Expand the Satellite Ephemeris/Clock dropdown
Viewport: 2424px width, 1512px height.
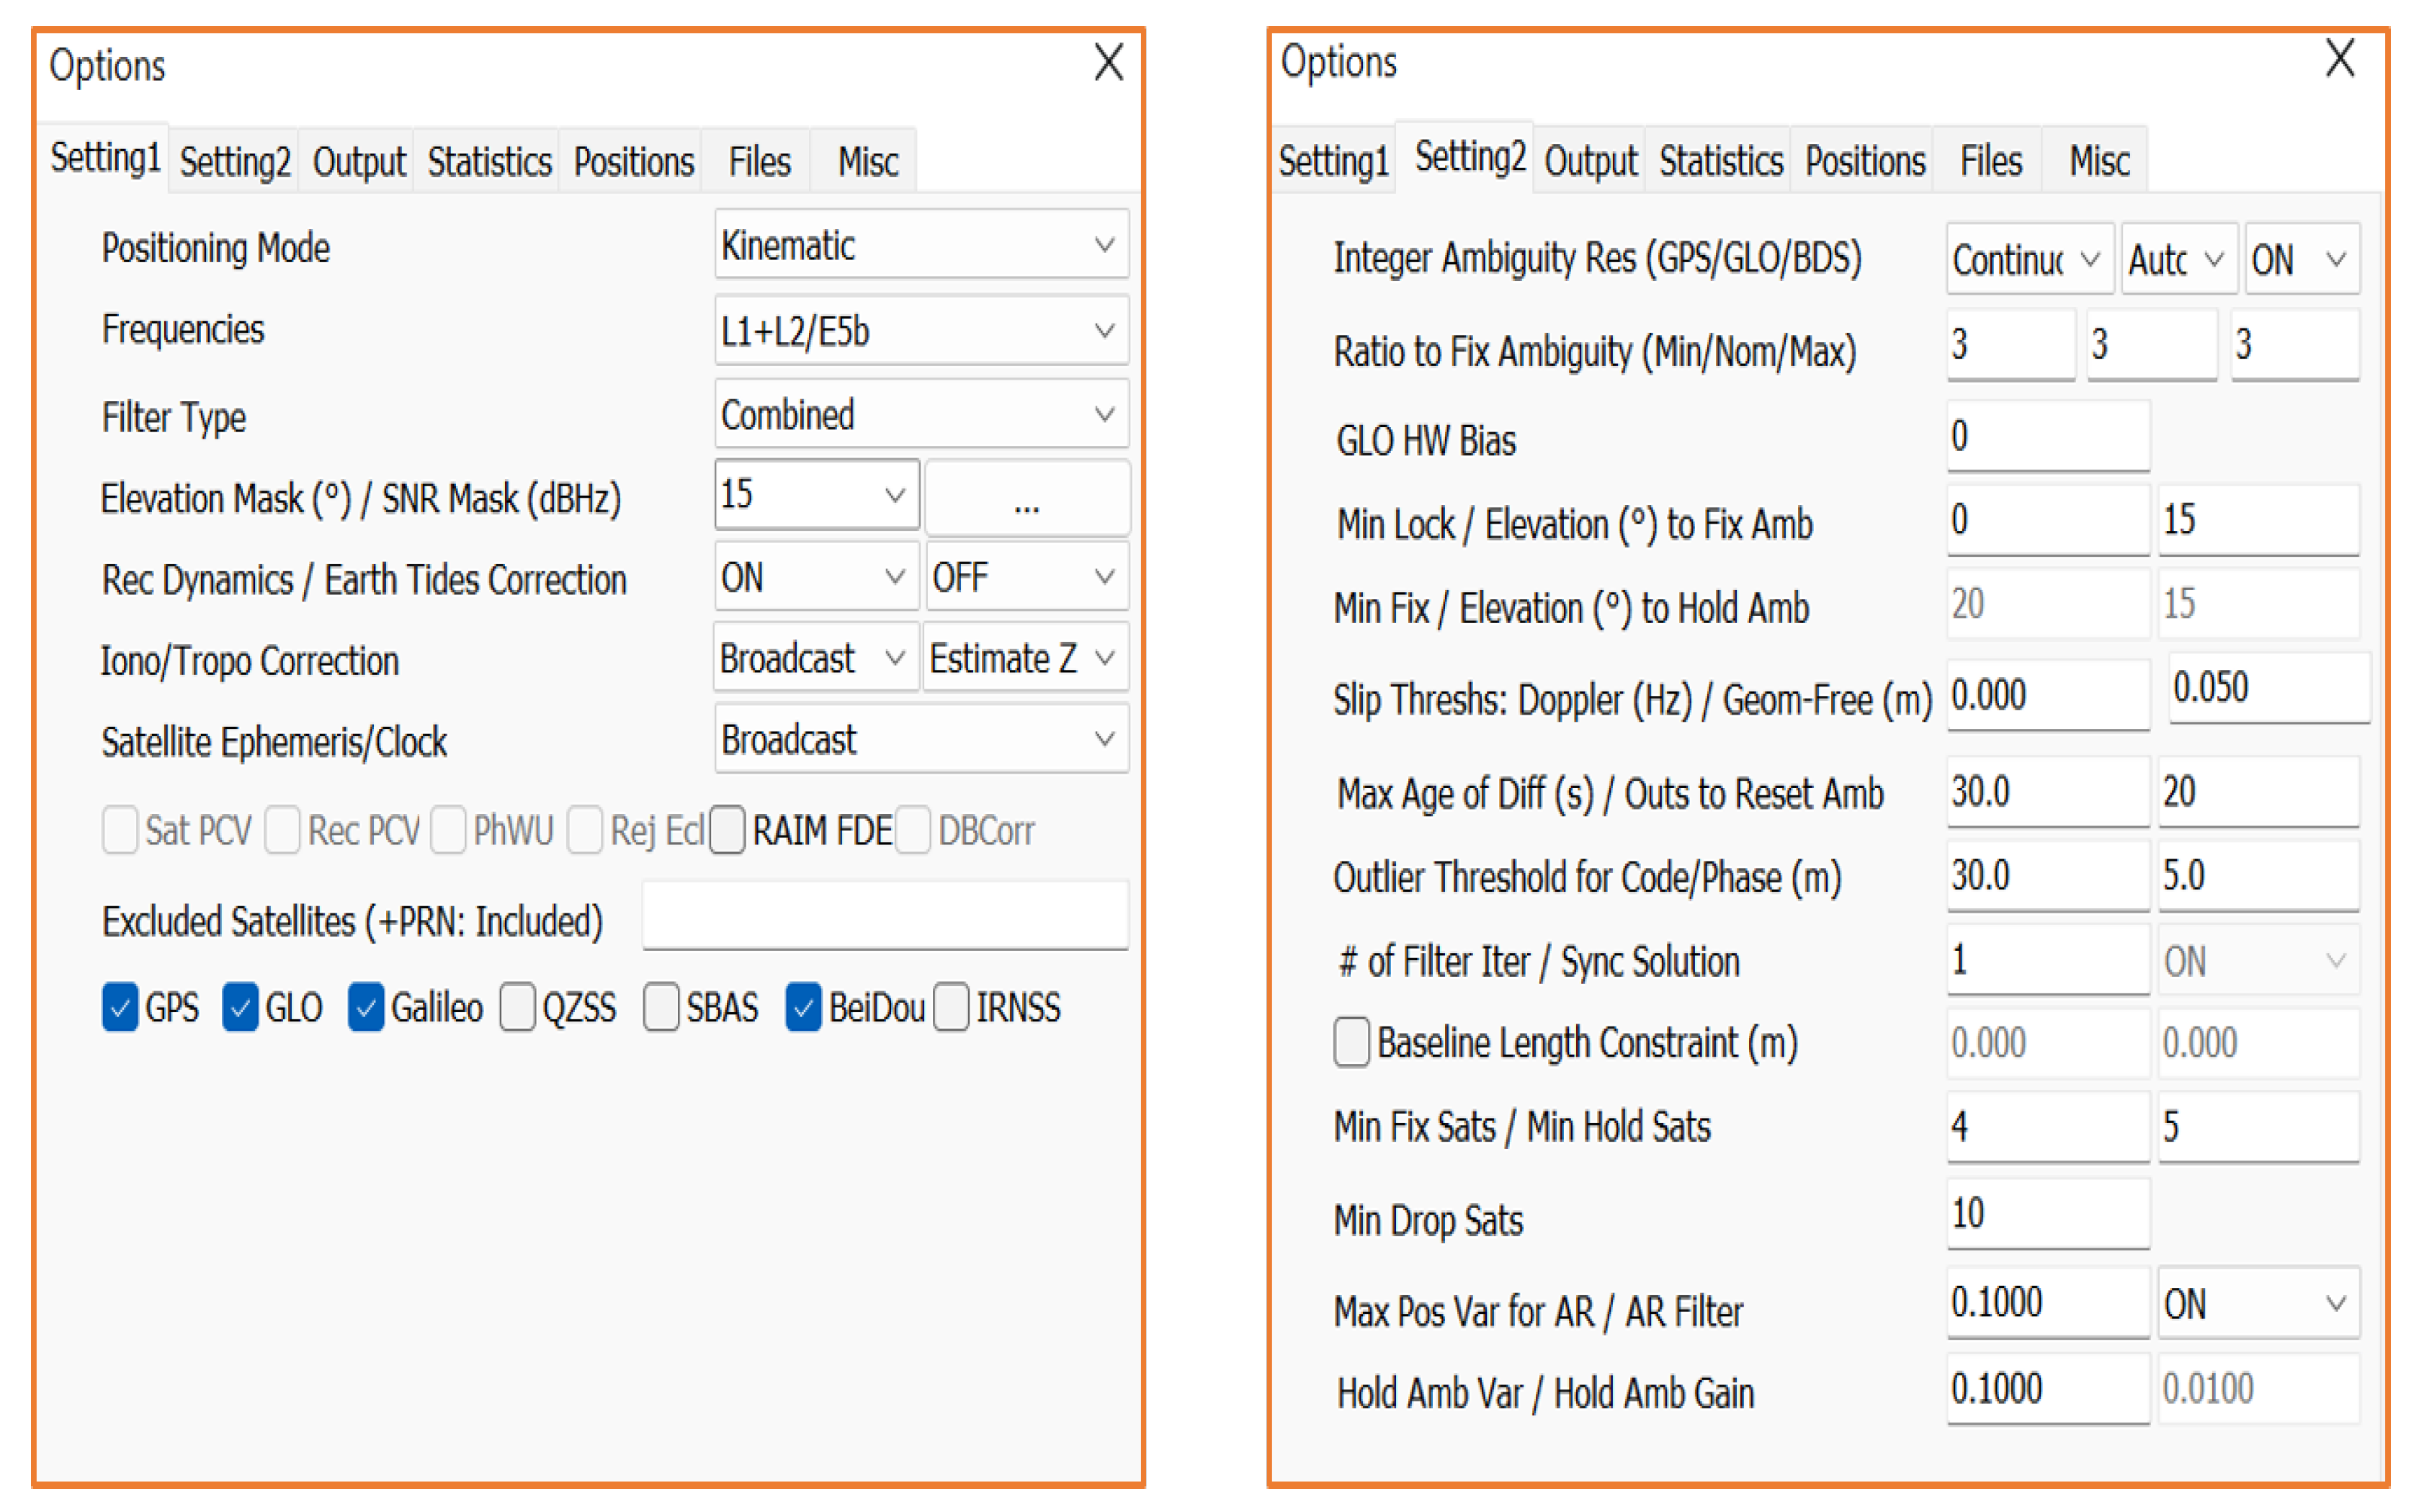[x=920, y=740]
